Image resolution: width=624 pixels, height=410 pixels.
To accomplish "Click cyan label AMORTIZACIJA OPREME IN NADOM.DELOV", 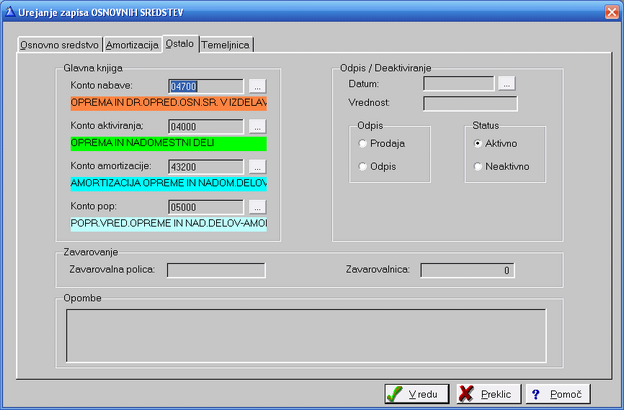I will 168,184.
